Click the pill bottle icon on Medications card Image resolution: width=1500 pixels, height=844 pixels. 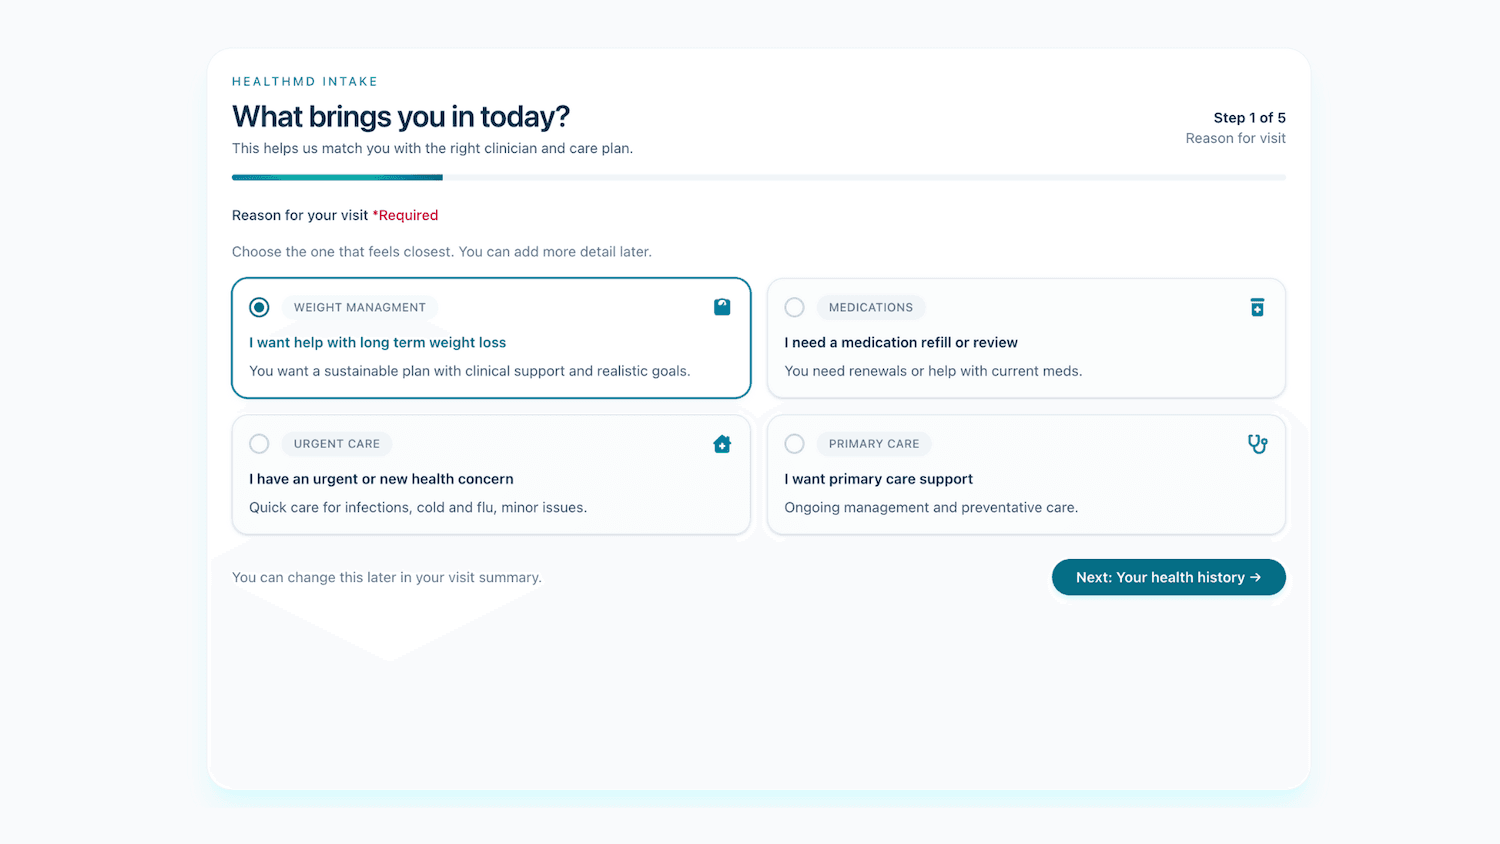click(1257, 307)
